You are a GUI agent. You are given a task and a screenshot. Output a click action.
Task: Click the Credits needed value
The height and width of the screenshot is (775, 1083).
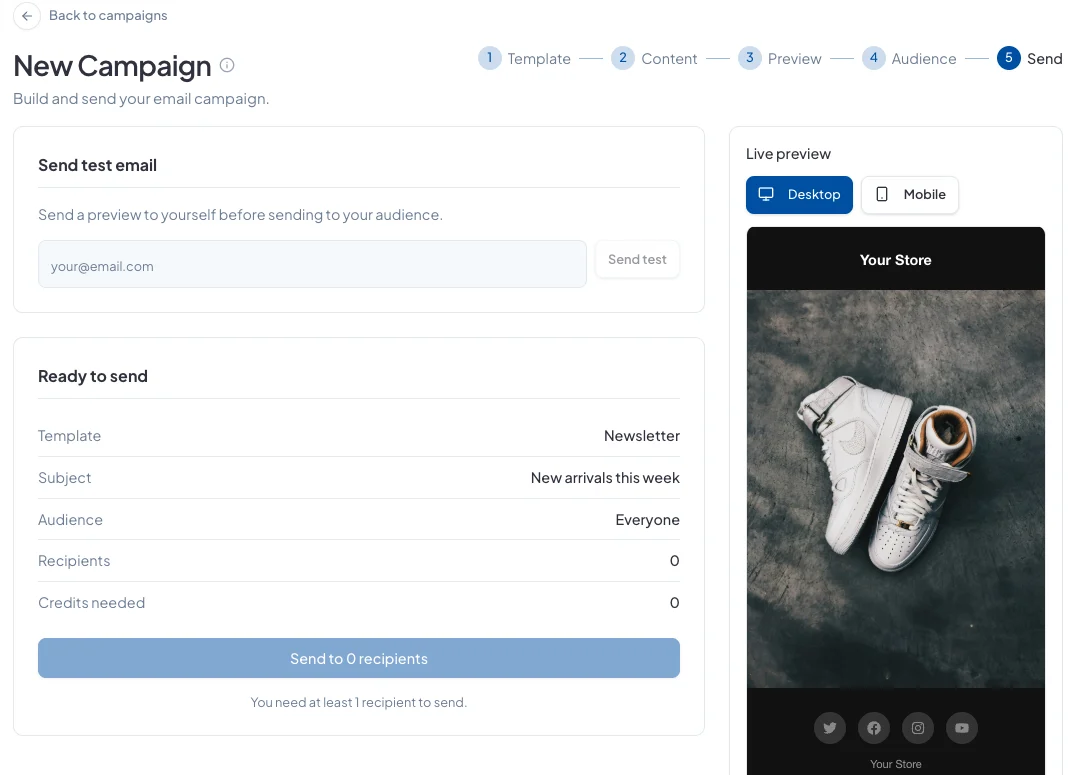pyautogui.click(x=674, y=603)
